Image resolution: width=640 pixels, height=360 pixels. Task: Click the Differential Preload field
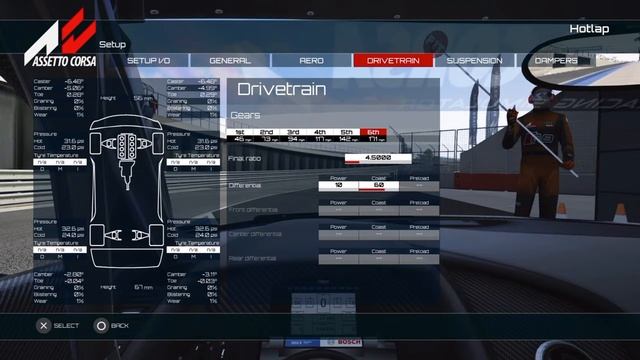(419, 186)
